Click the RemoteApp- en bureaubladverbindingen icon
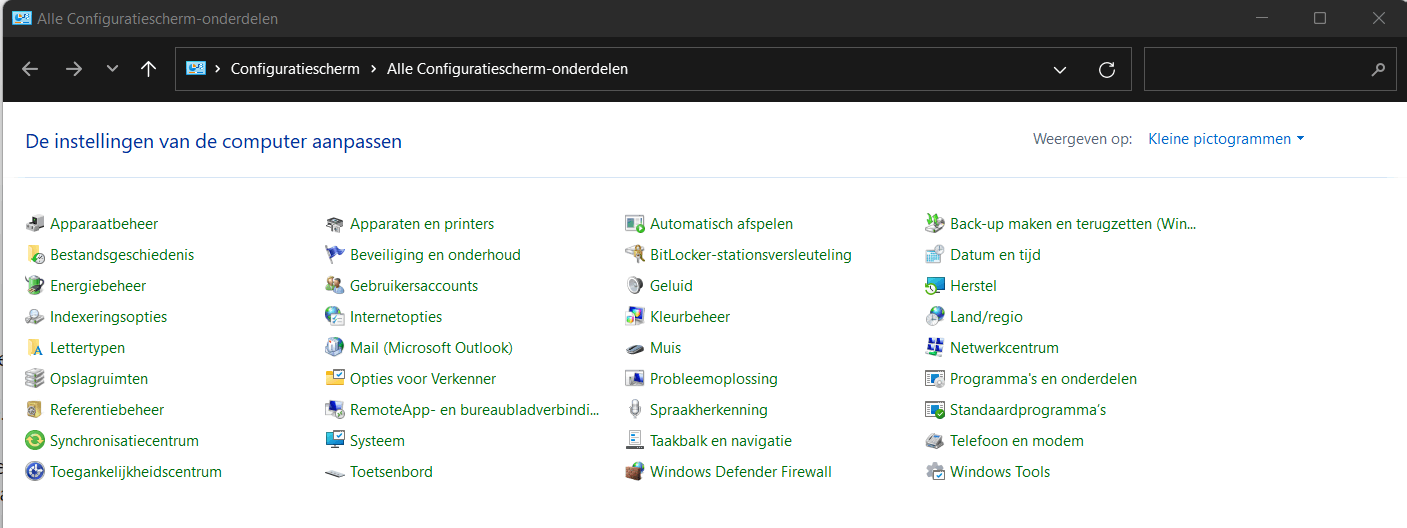Image resolution: width=1407 pixels, height=528 pixels. tap(335, 410)
